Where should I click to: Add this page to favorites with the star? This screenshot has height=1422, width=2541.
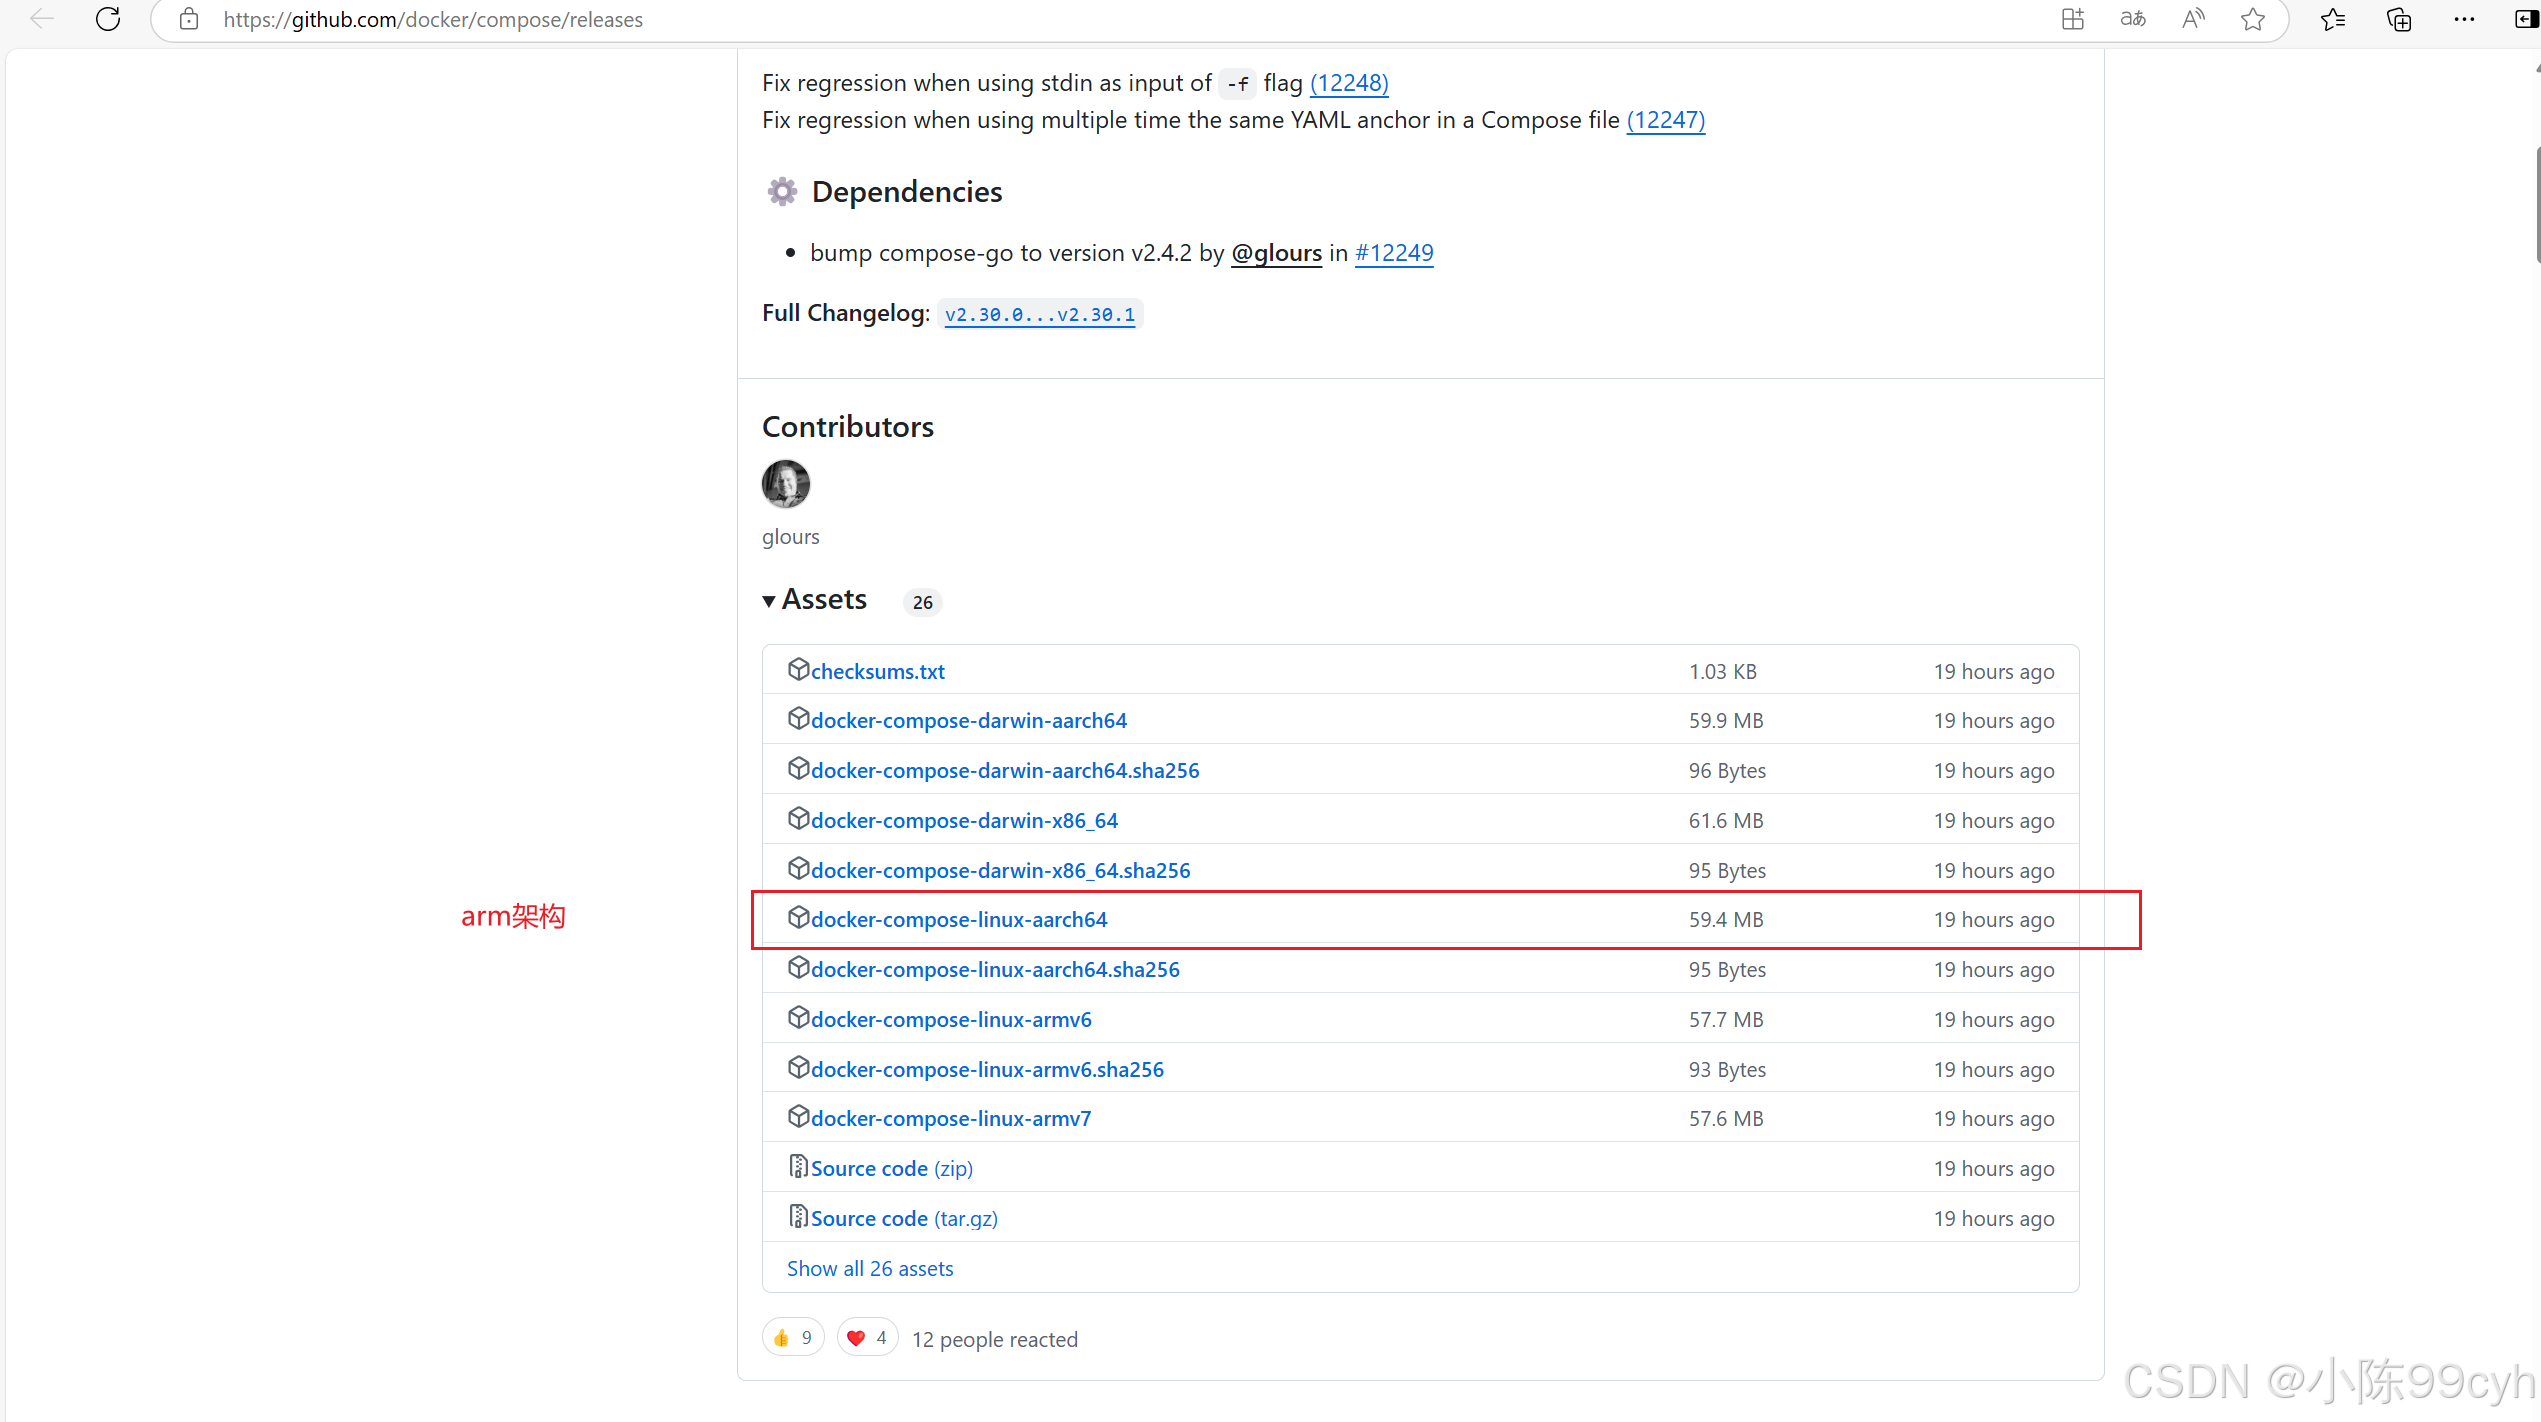tap(2253, 19)
